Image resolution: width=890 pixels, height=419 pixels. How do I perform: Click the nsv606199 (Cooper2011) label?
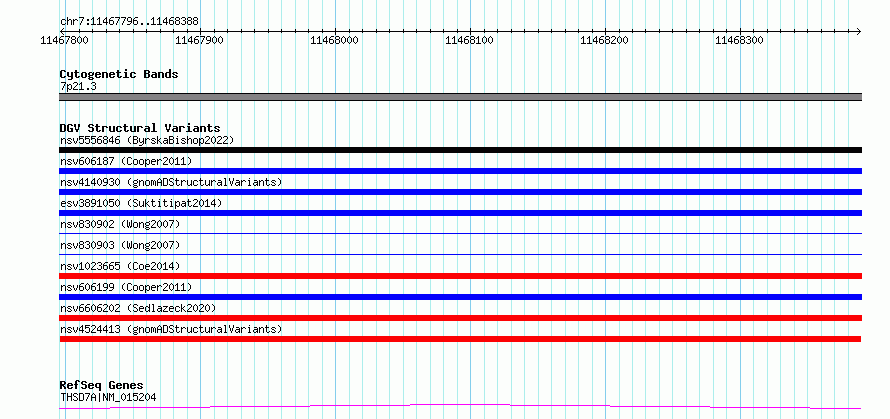click(x=126, y=287)
